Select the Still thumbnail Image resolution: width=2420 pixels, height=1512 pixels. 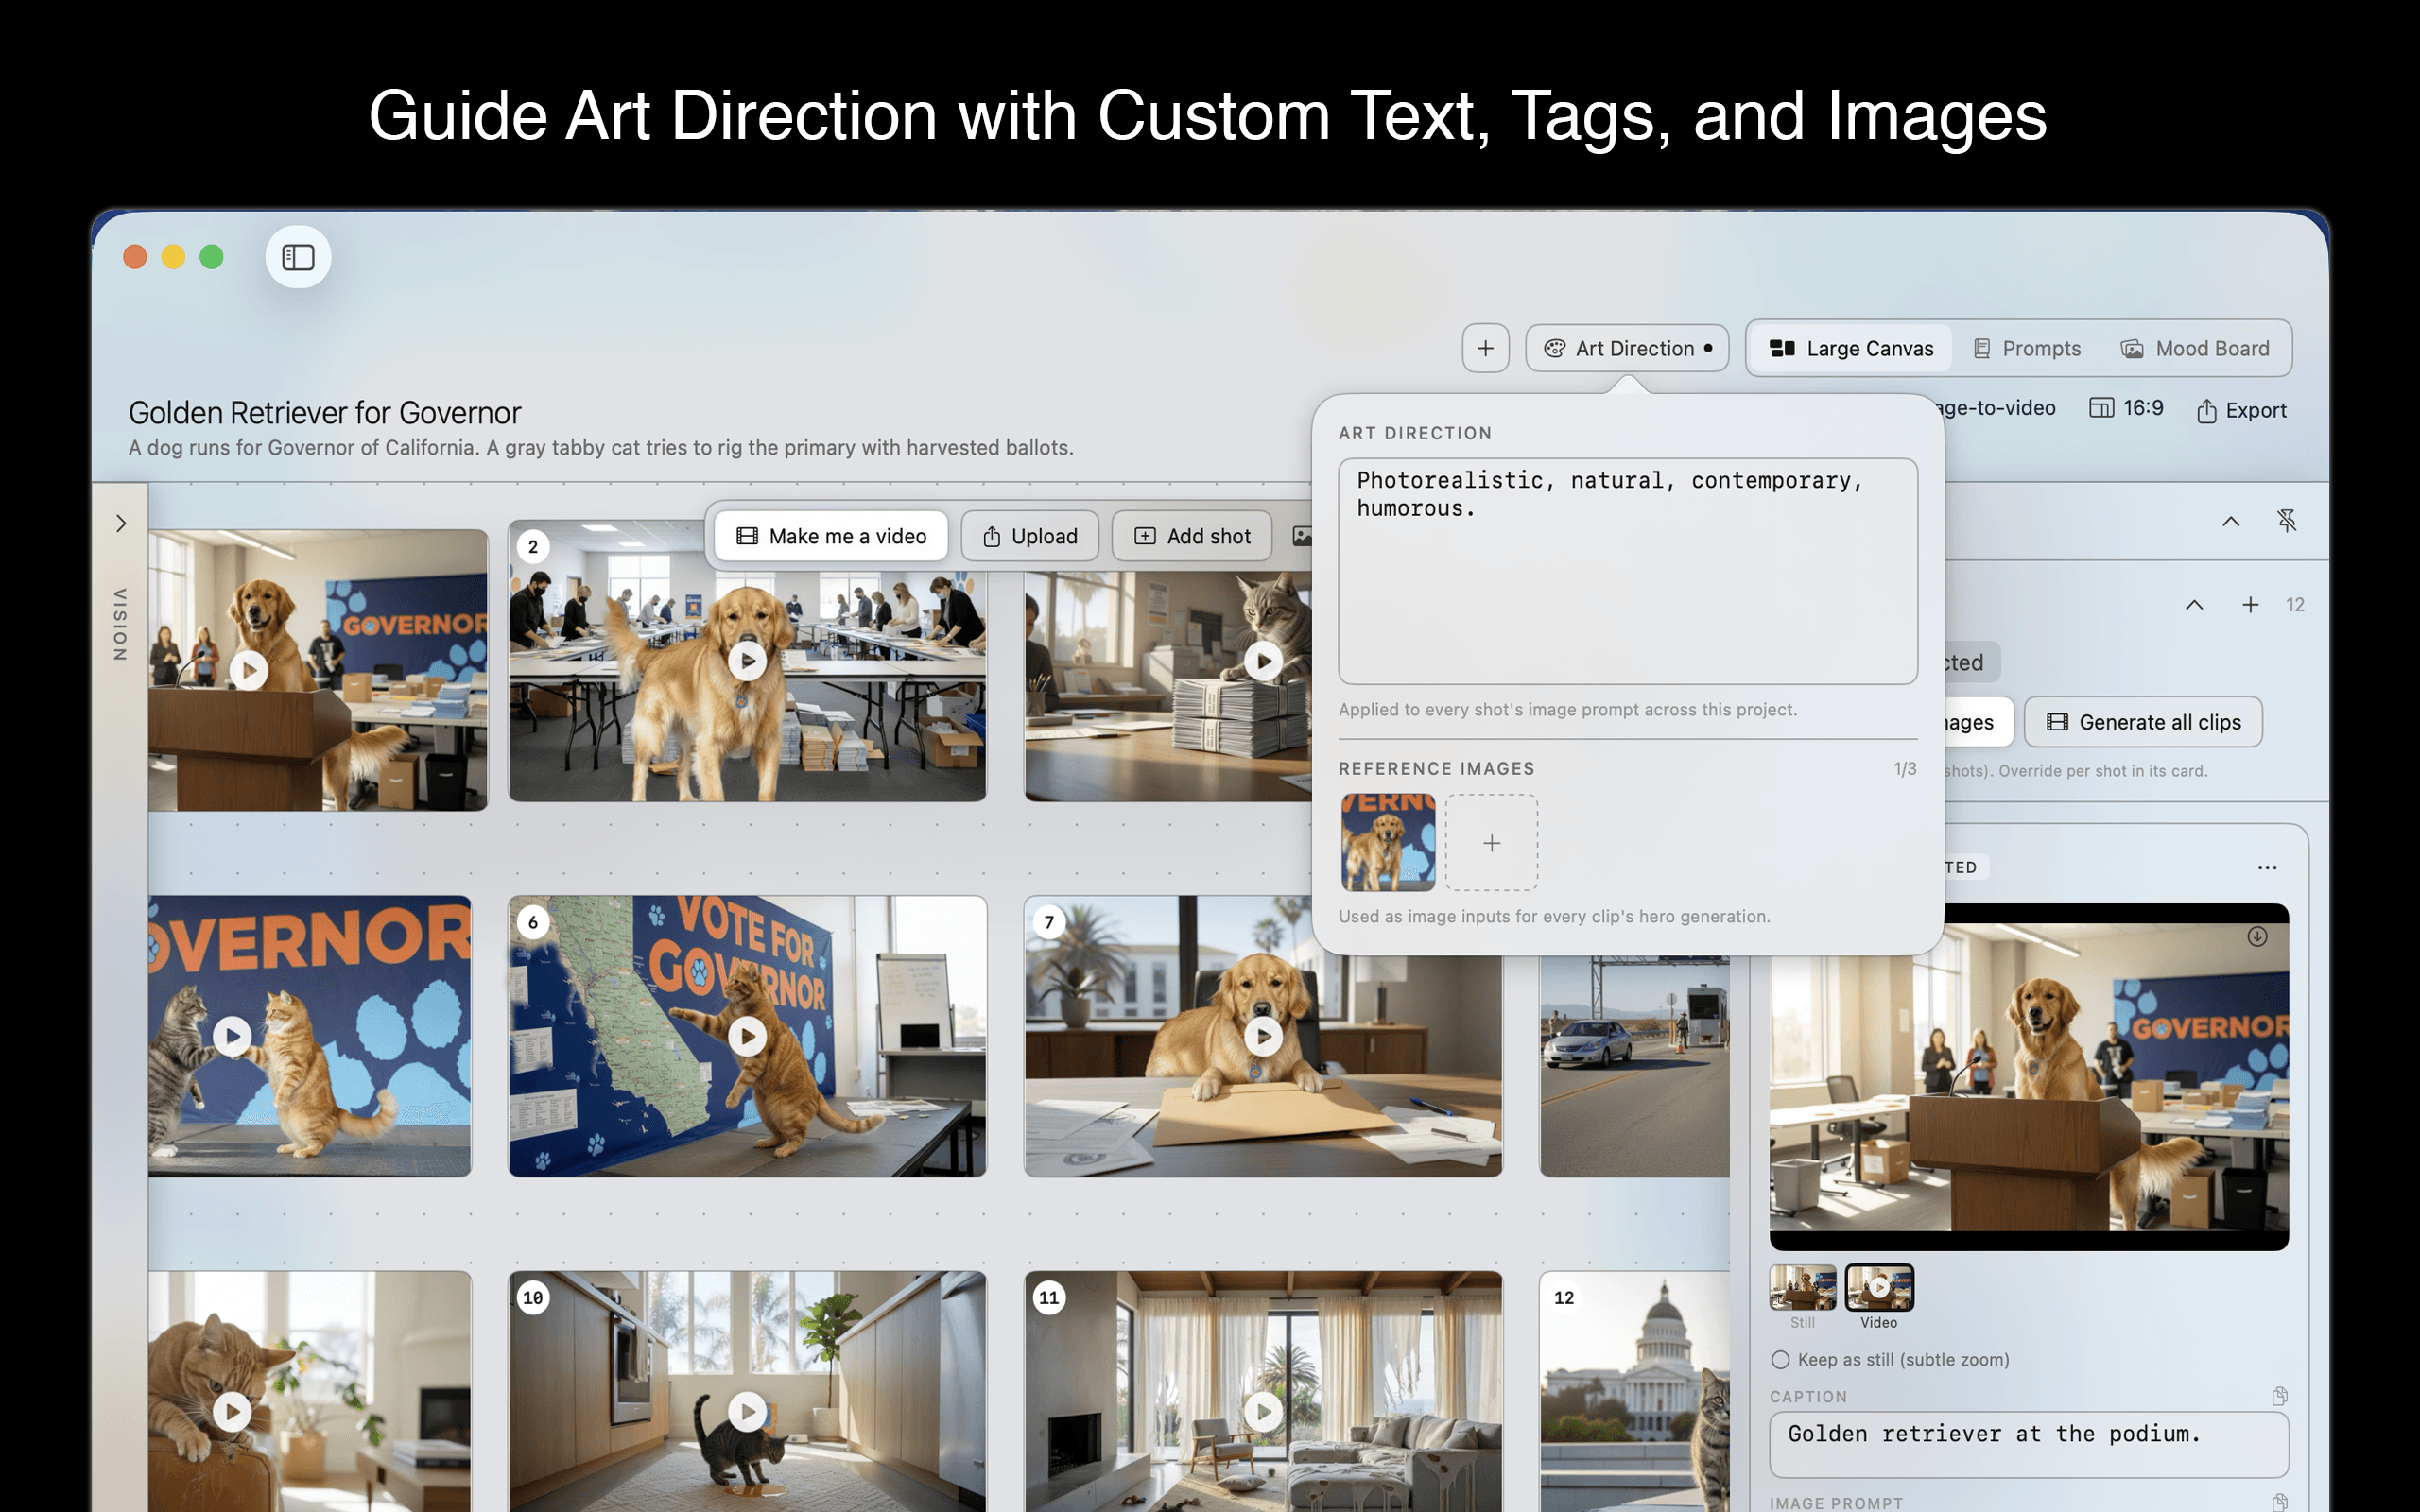point(1802,1288)
